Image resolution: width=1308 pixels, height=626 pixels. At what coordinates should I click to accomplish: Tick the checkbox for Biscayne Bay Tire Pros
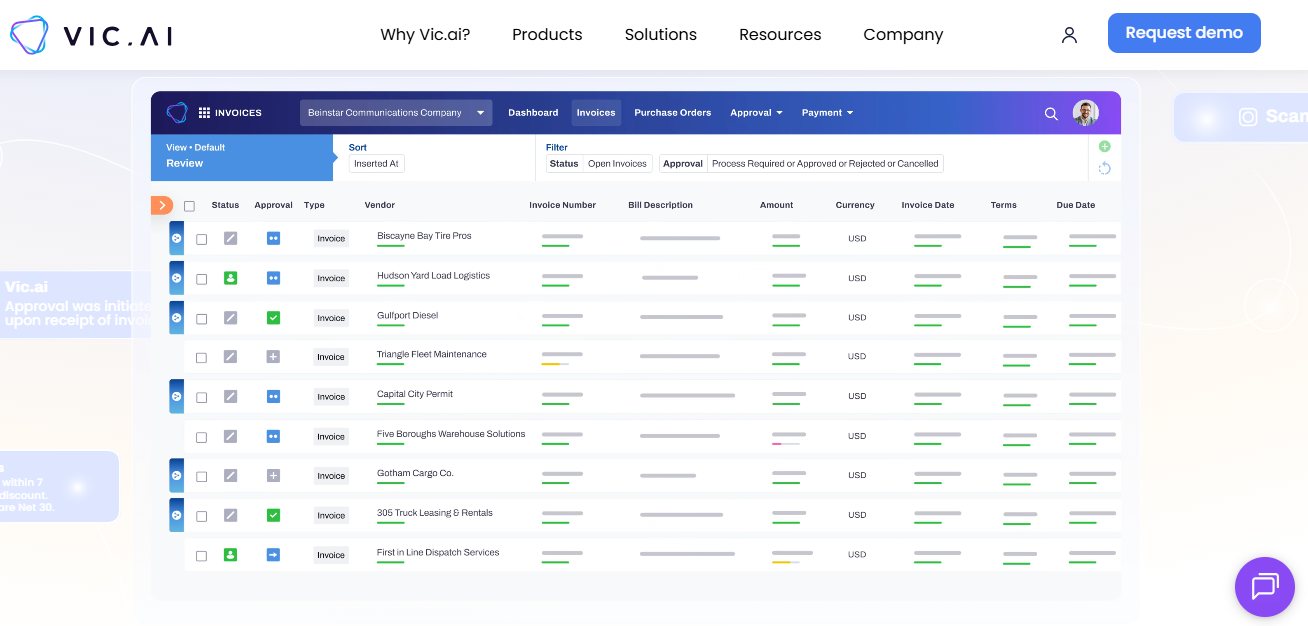point(201,239)
